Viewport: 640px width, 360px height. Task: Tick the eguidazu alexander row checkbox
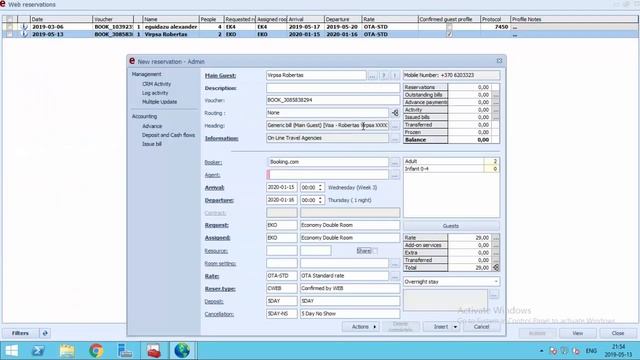9,27
